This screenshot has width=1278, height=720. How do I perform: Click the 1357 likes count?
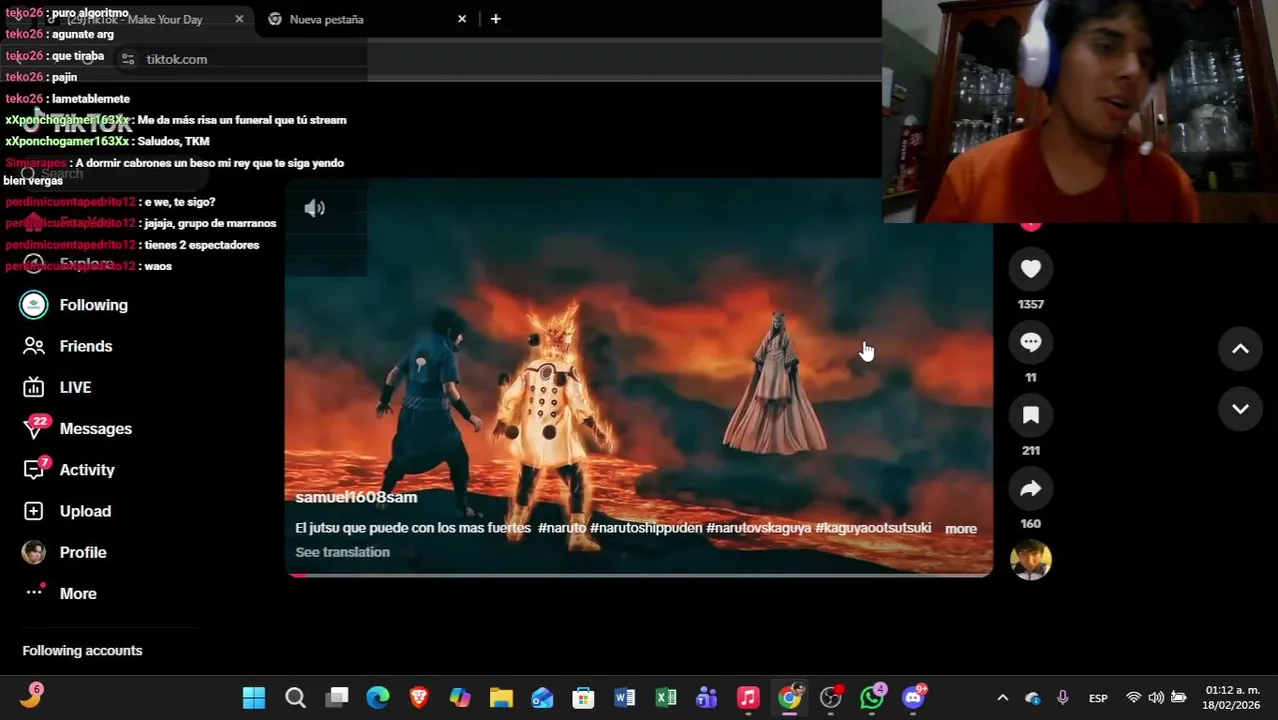1030,304
